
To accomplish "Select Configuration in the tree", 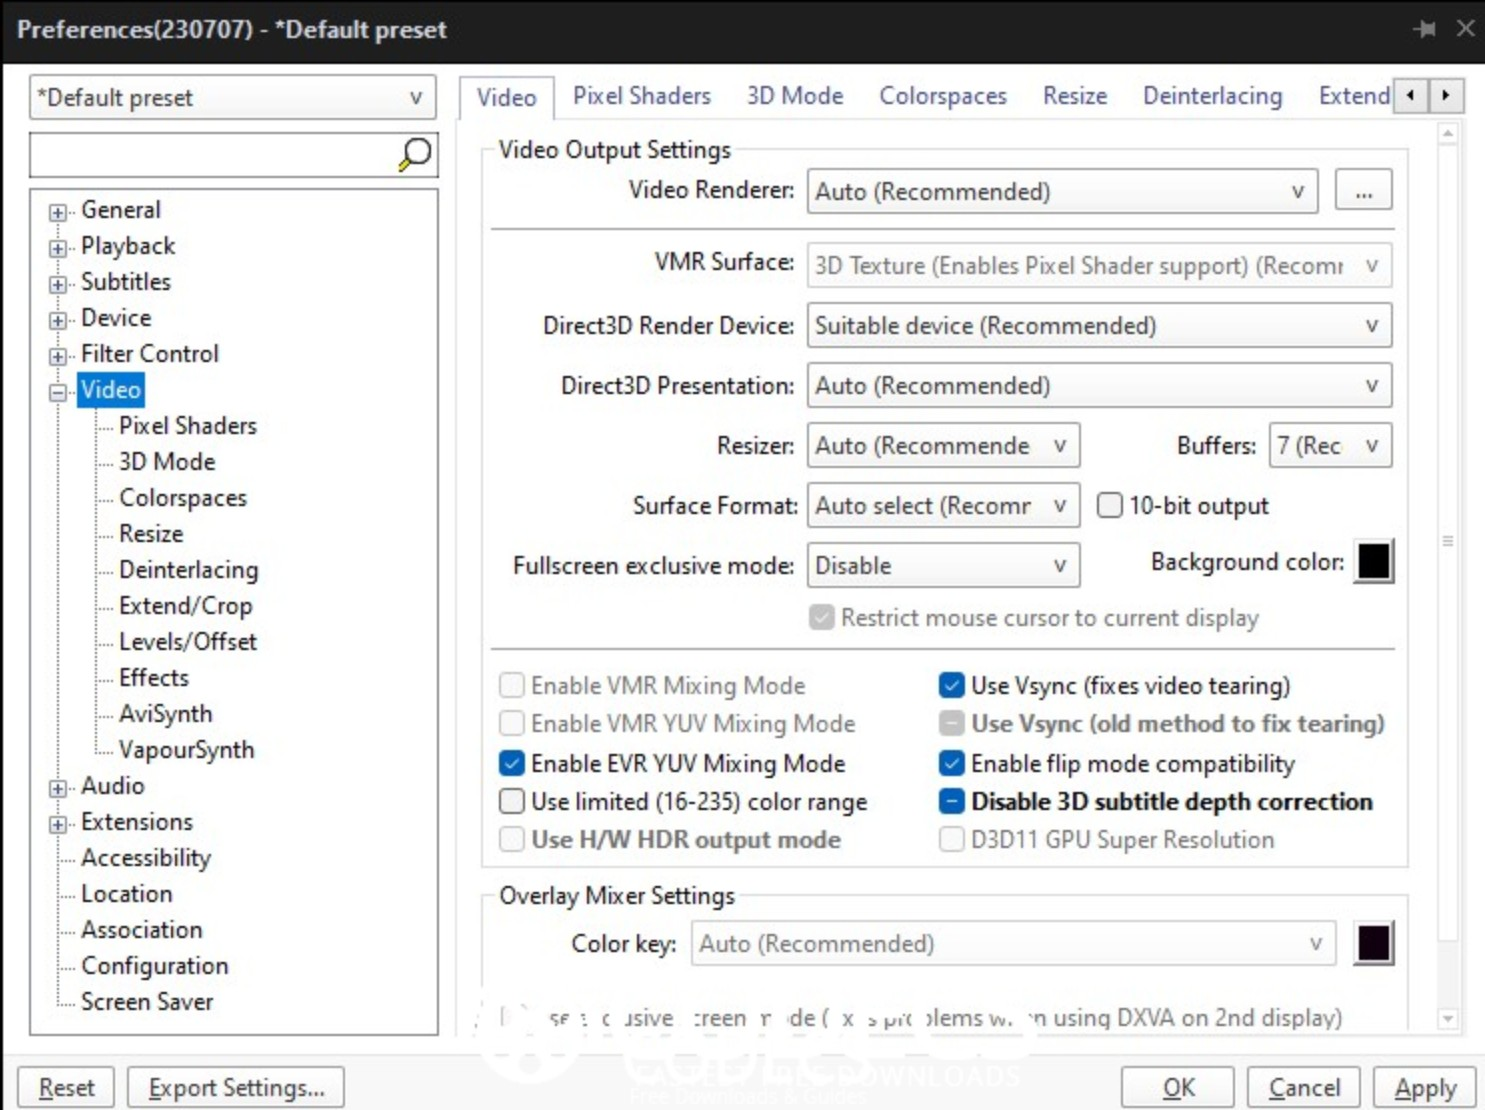I will (x=155, y=965).
